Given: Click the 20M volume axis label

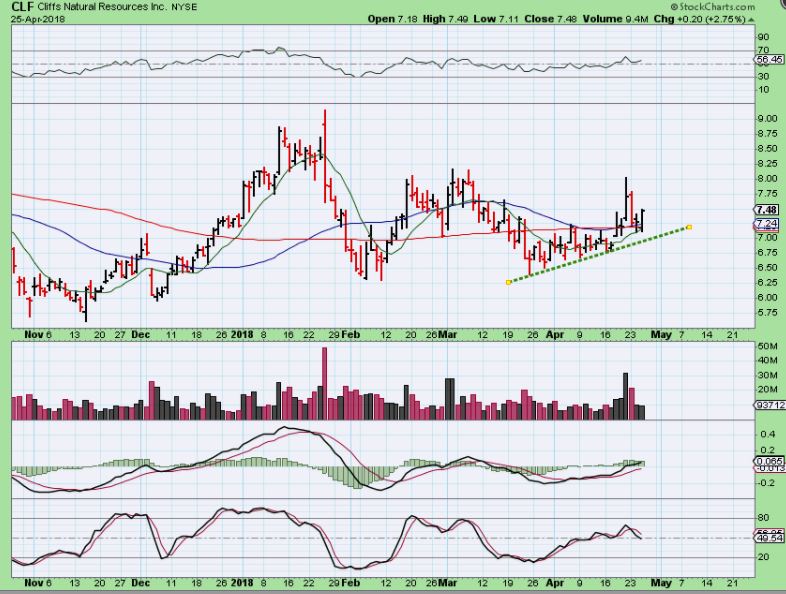Looking at the screenshot, I should pos(767,390).
